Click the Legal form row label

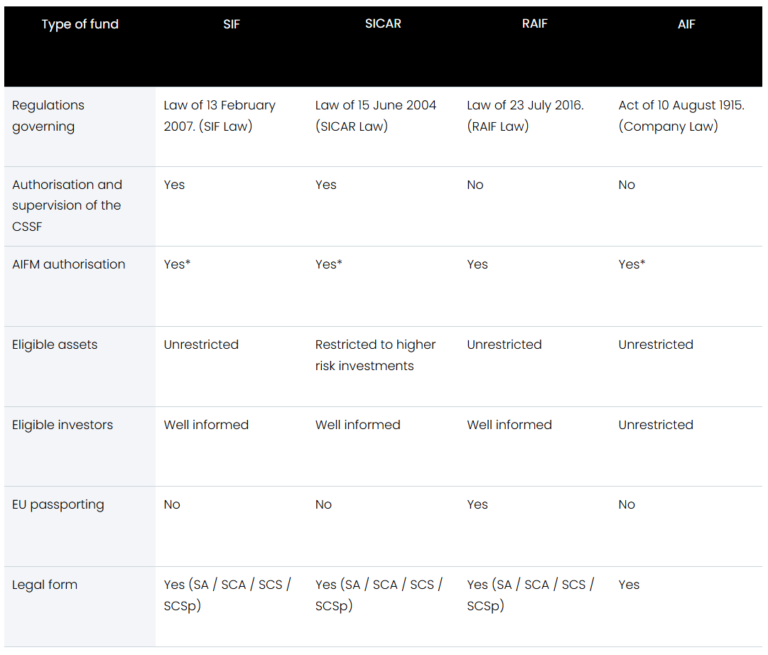tap(45, 585)
